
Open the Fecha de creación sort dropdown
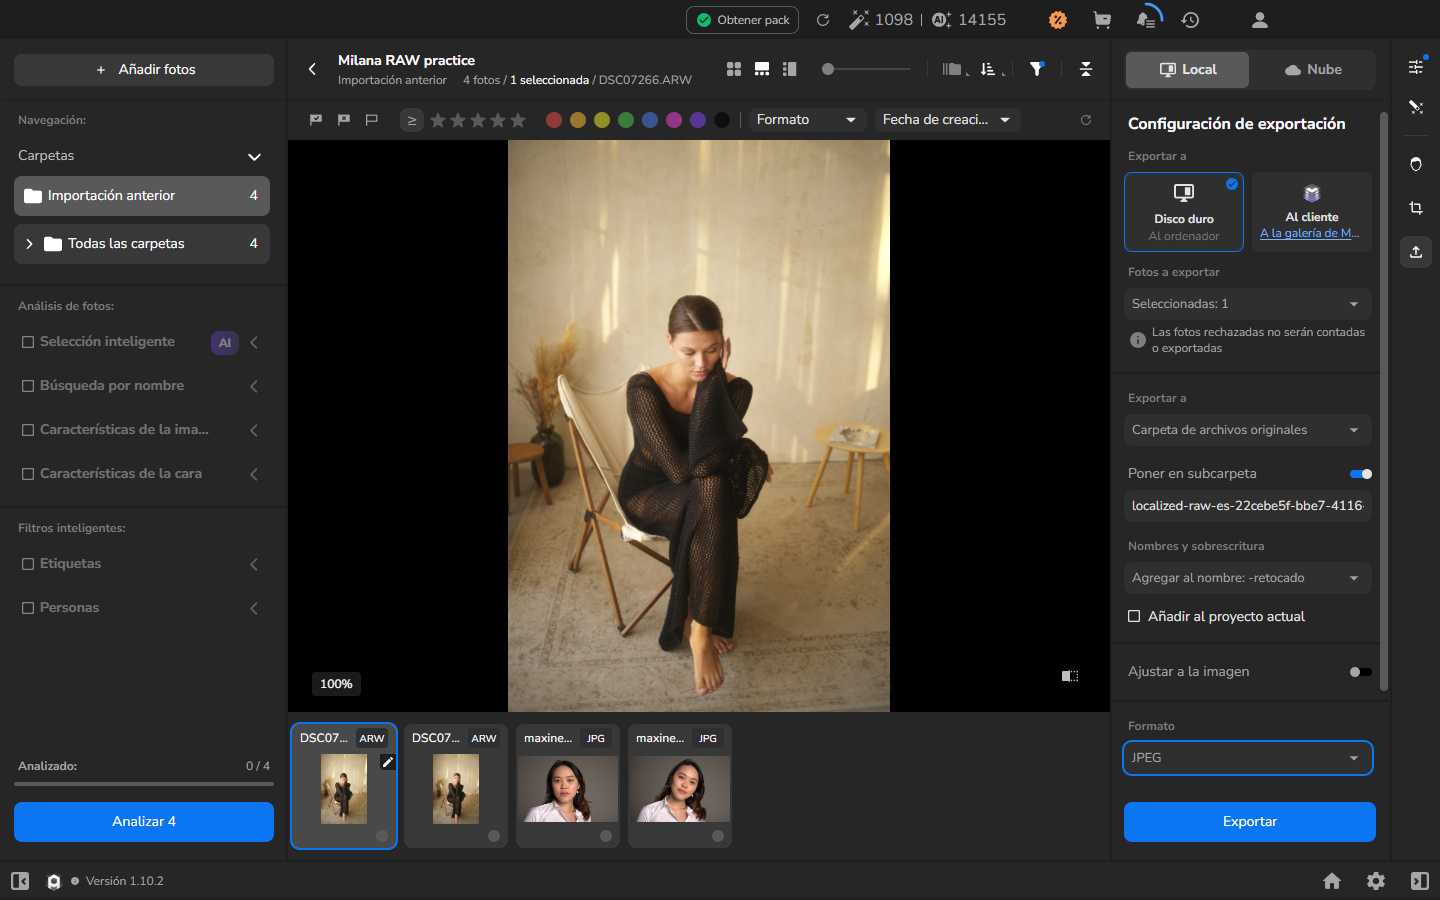point(947,120)
